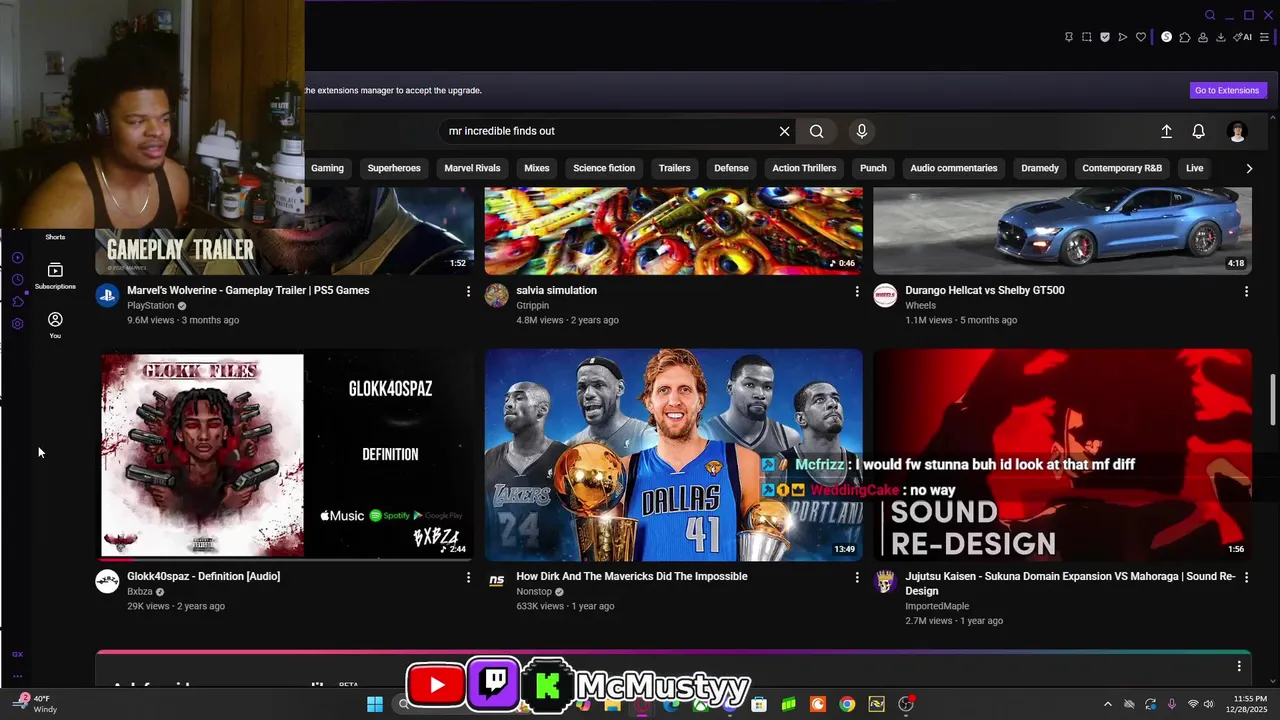Click the page vertical scrollbar thumb
The width and height of the screenshot is (1280, 720).
[1273, 400]
